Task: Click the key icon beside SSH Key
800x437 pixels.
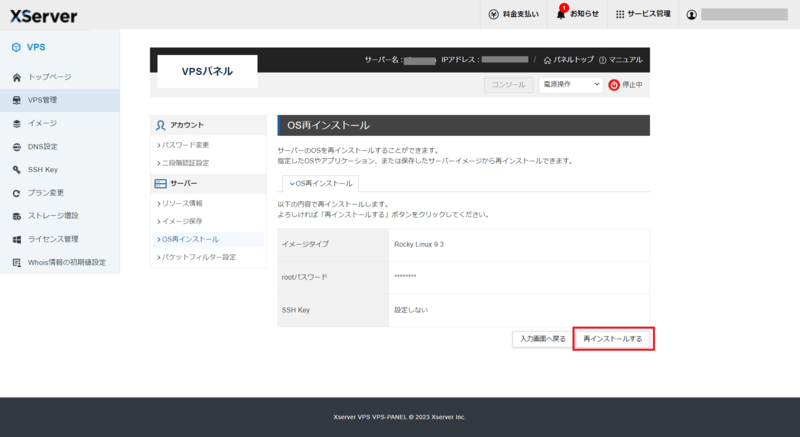Action: click(x=17, y=170)
